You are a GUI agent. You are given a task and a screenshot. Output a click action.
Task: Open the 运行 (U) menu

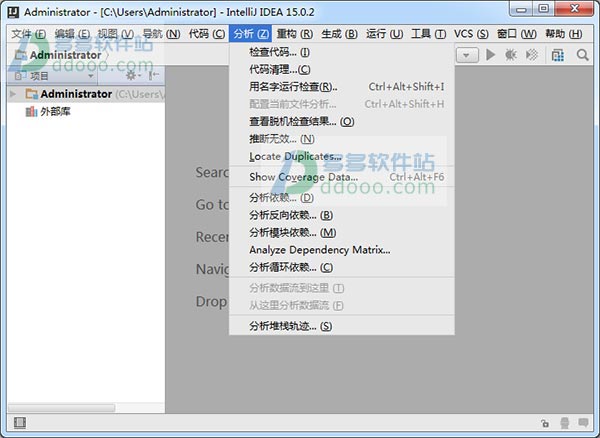coord(385,34)
